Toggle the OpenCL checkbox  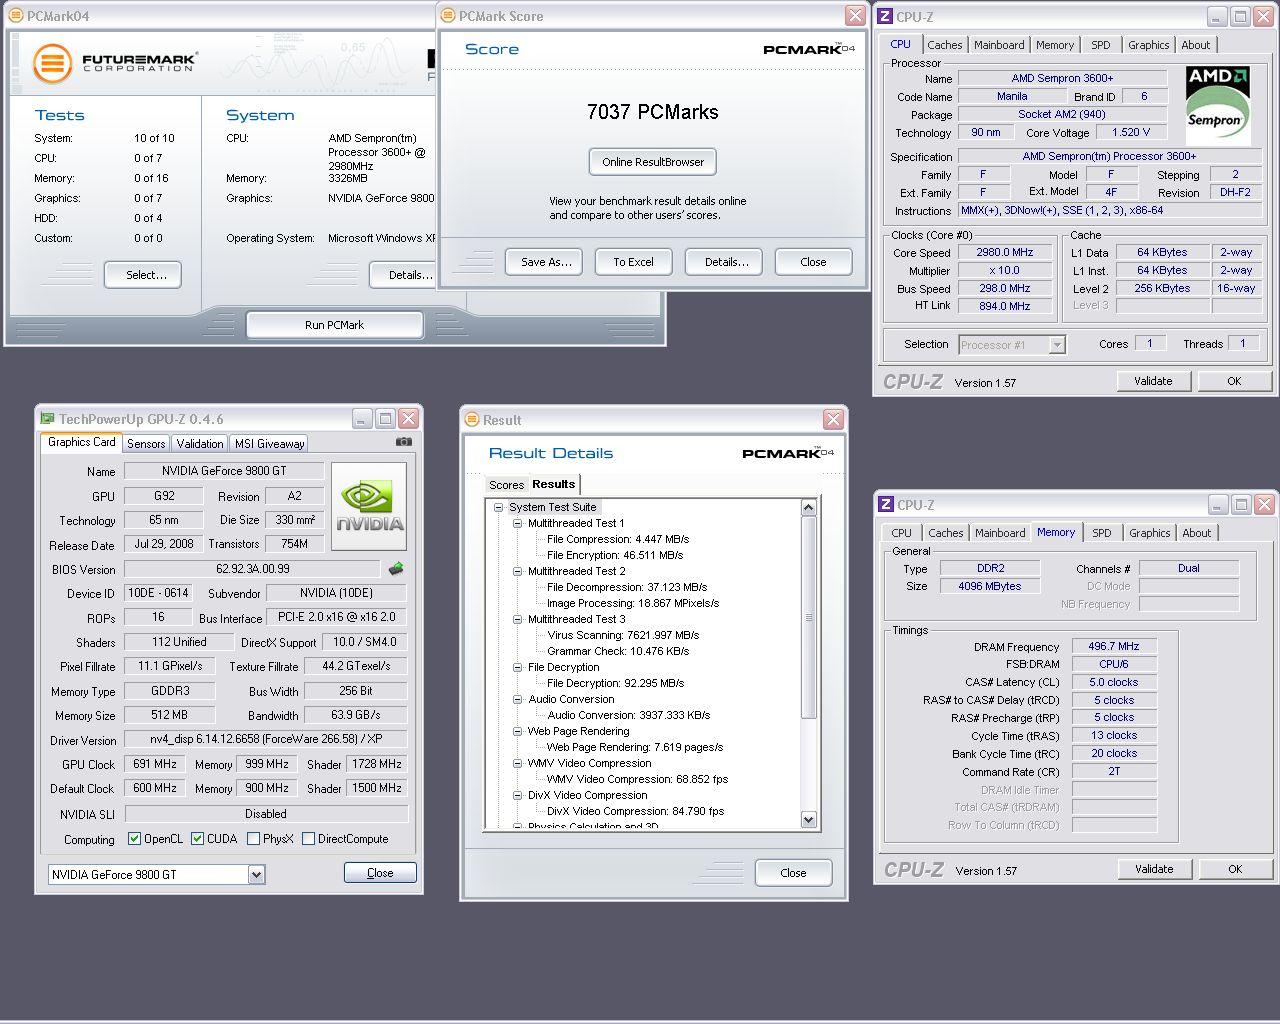(x=135, y=839)
